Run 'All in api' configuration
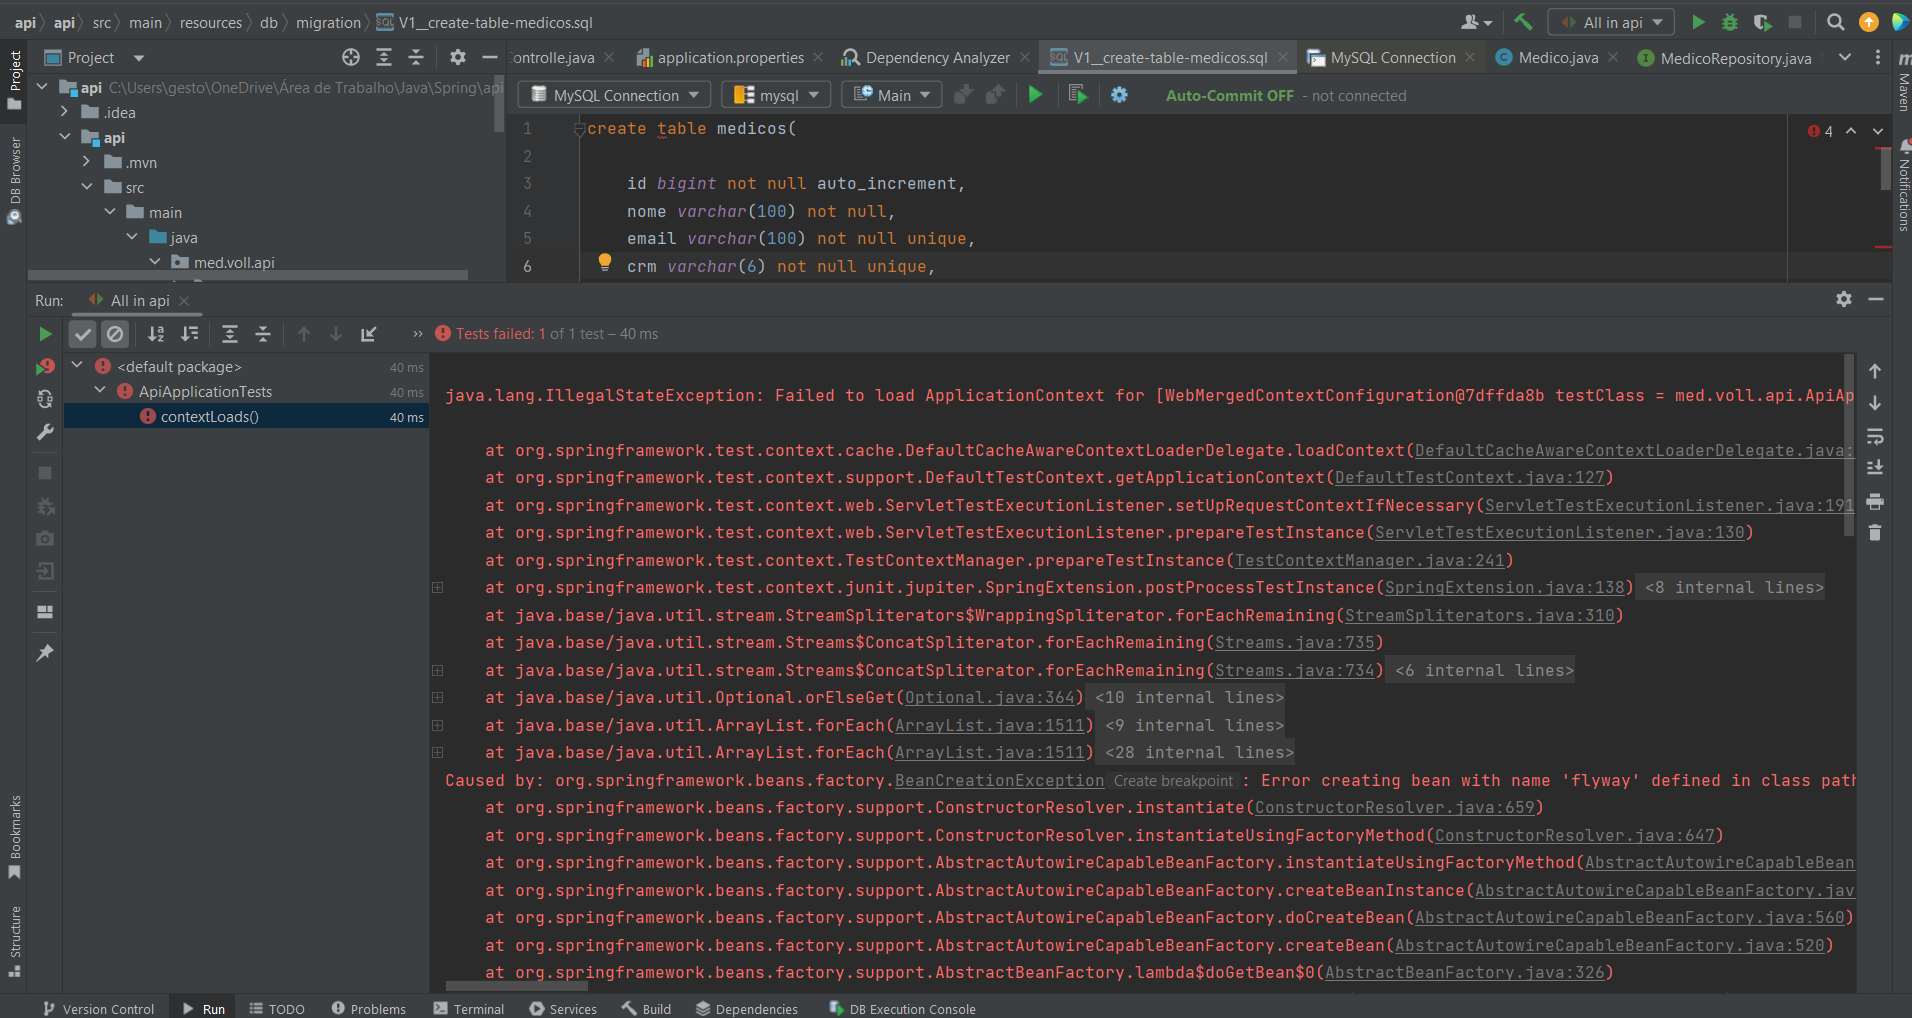 tap(1698, 22)
